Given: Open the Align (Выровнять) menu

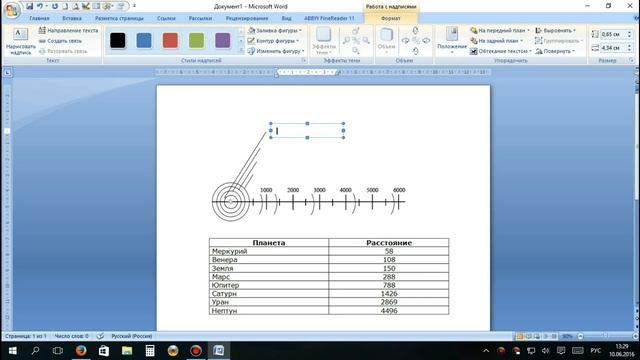Looking at the screenshot, I should 556,31.
